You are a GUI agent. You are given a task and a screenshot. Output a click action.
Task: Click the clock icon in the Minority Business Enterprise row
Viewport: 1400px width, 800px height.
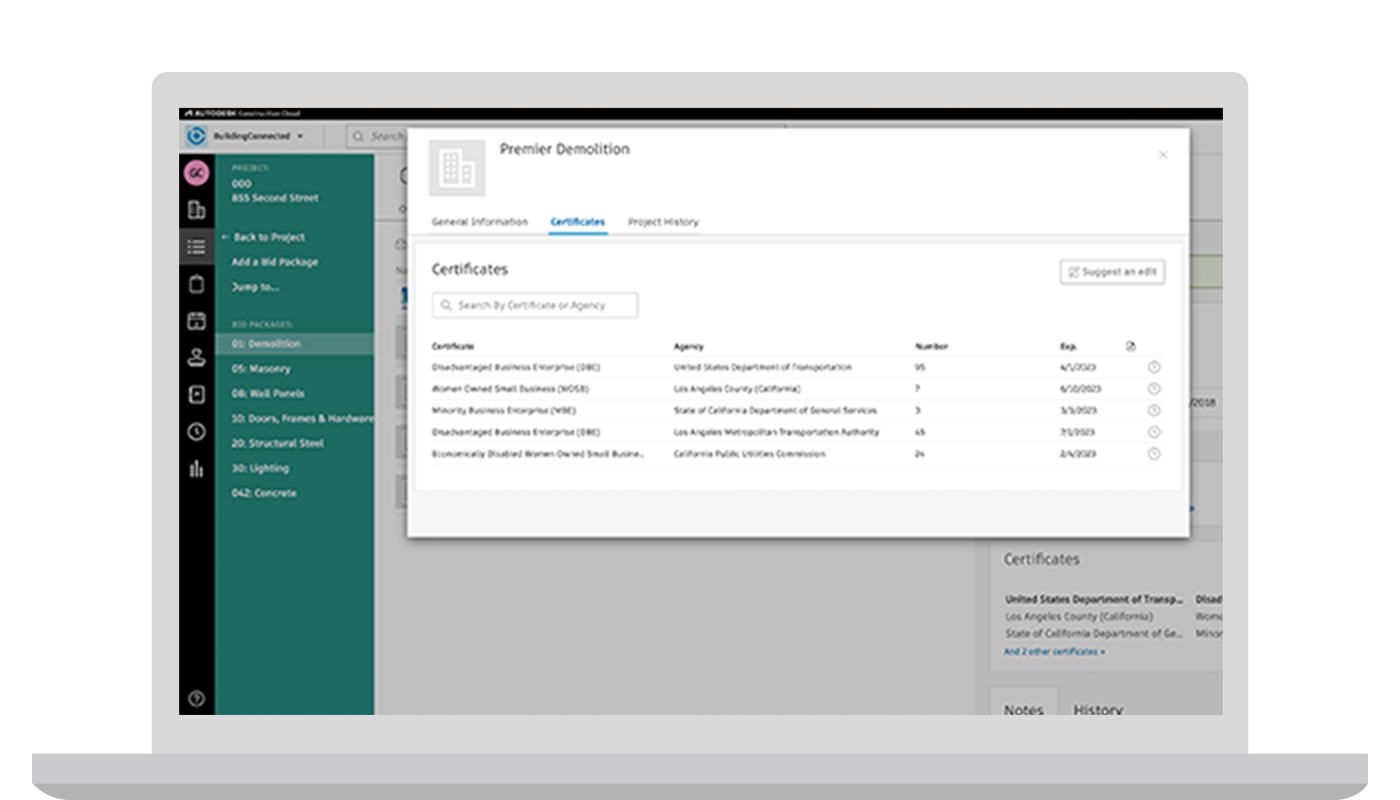pos(1153,410)
